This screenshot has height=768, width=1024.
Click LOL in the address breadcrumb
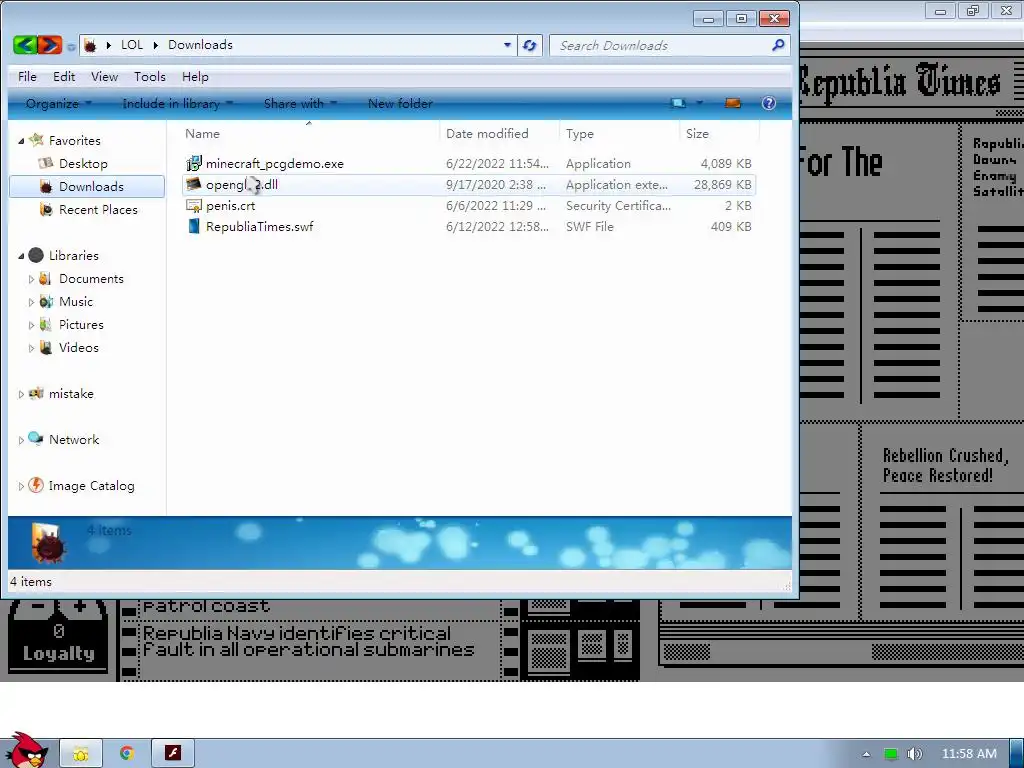[132, 45]
